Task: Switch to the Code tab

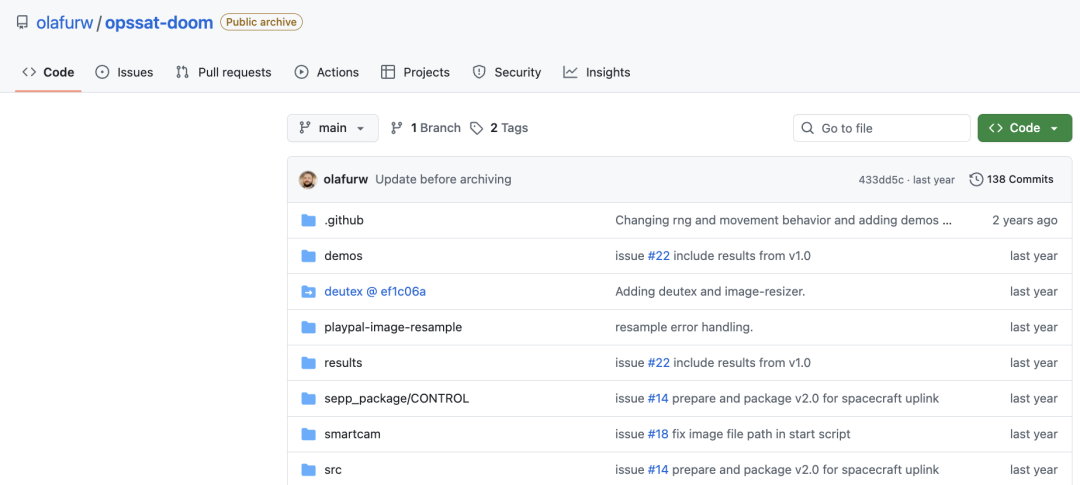Action: pos(48,72)
